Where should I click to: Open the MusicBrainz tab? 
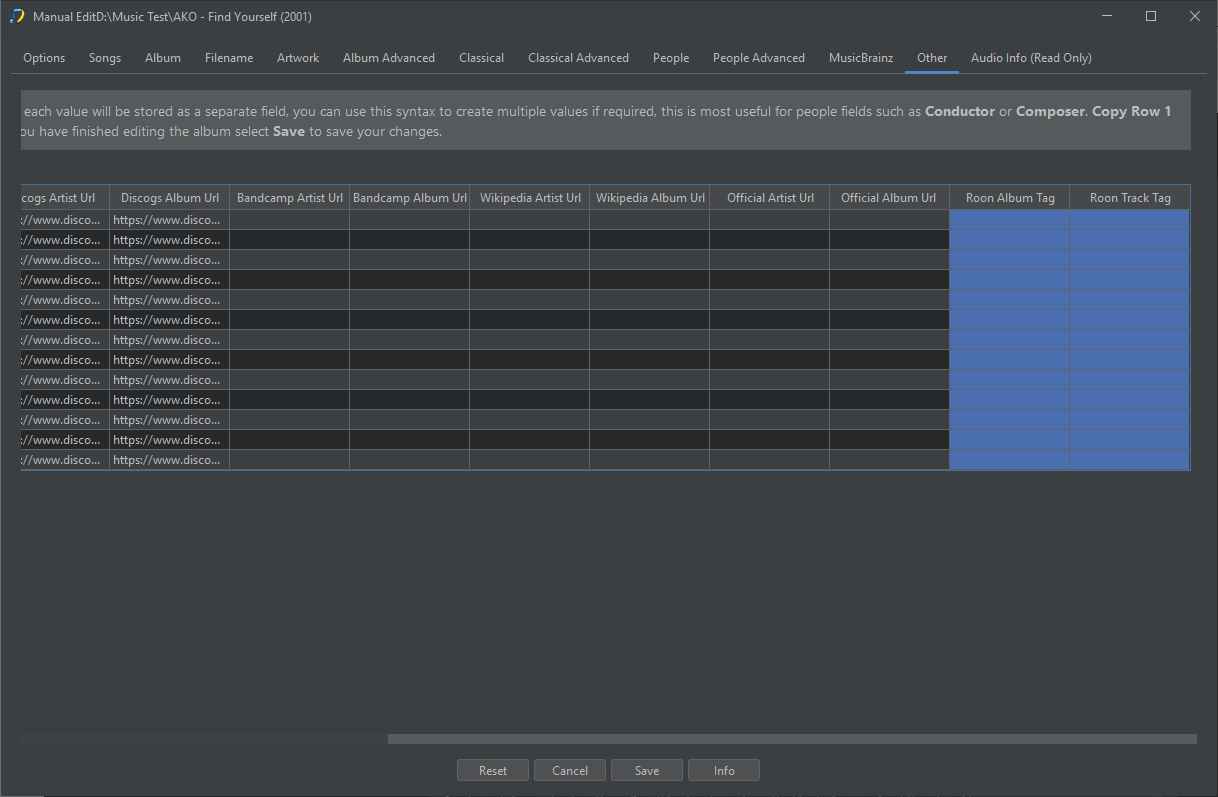pyautogui.click(x=860, y=58)
